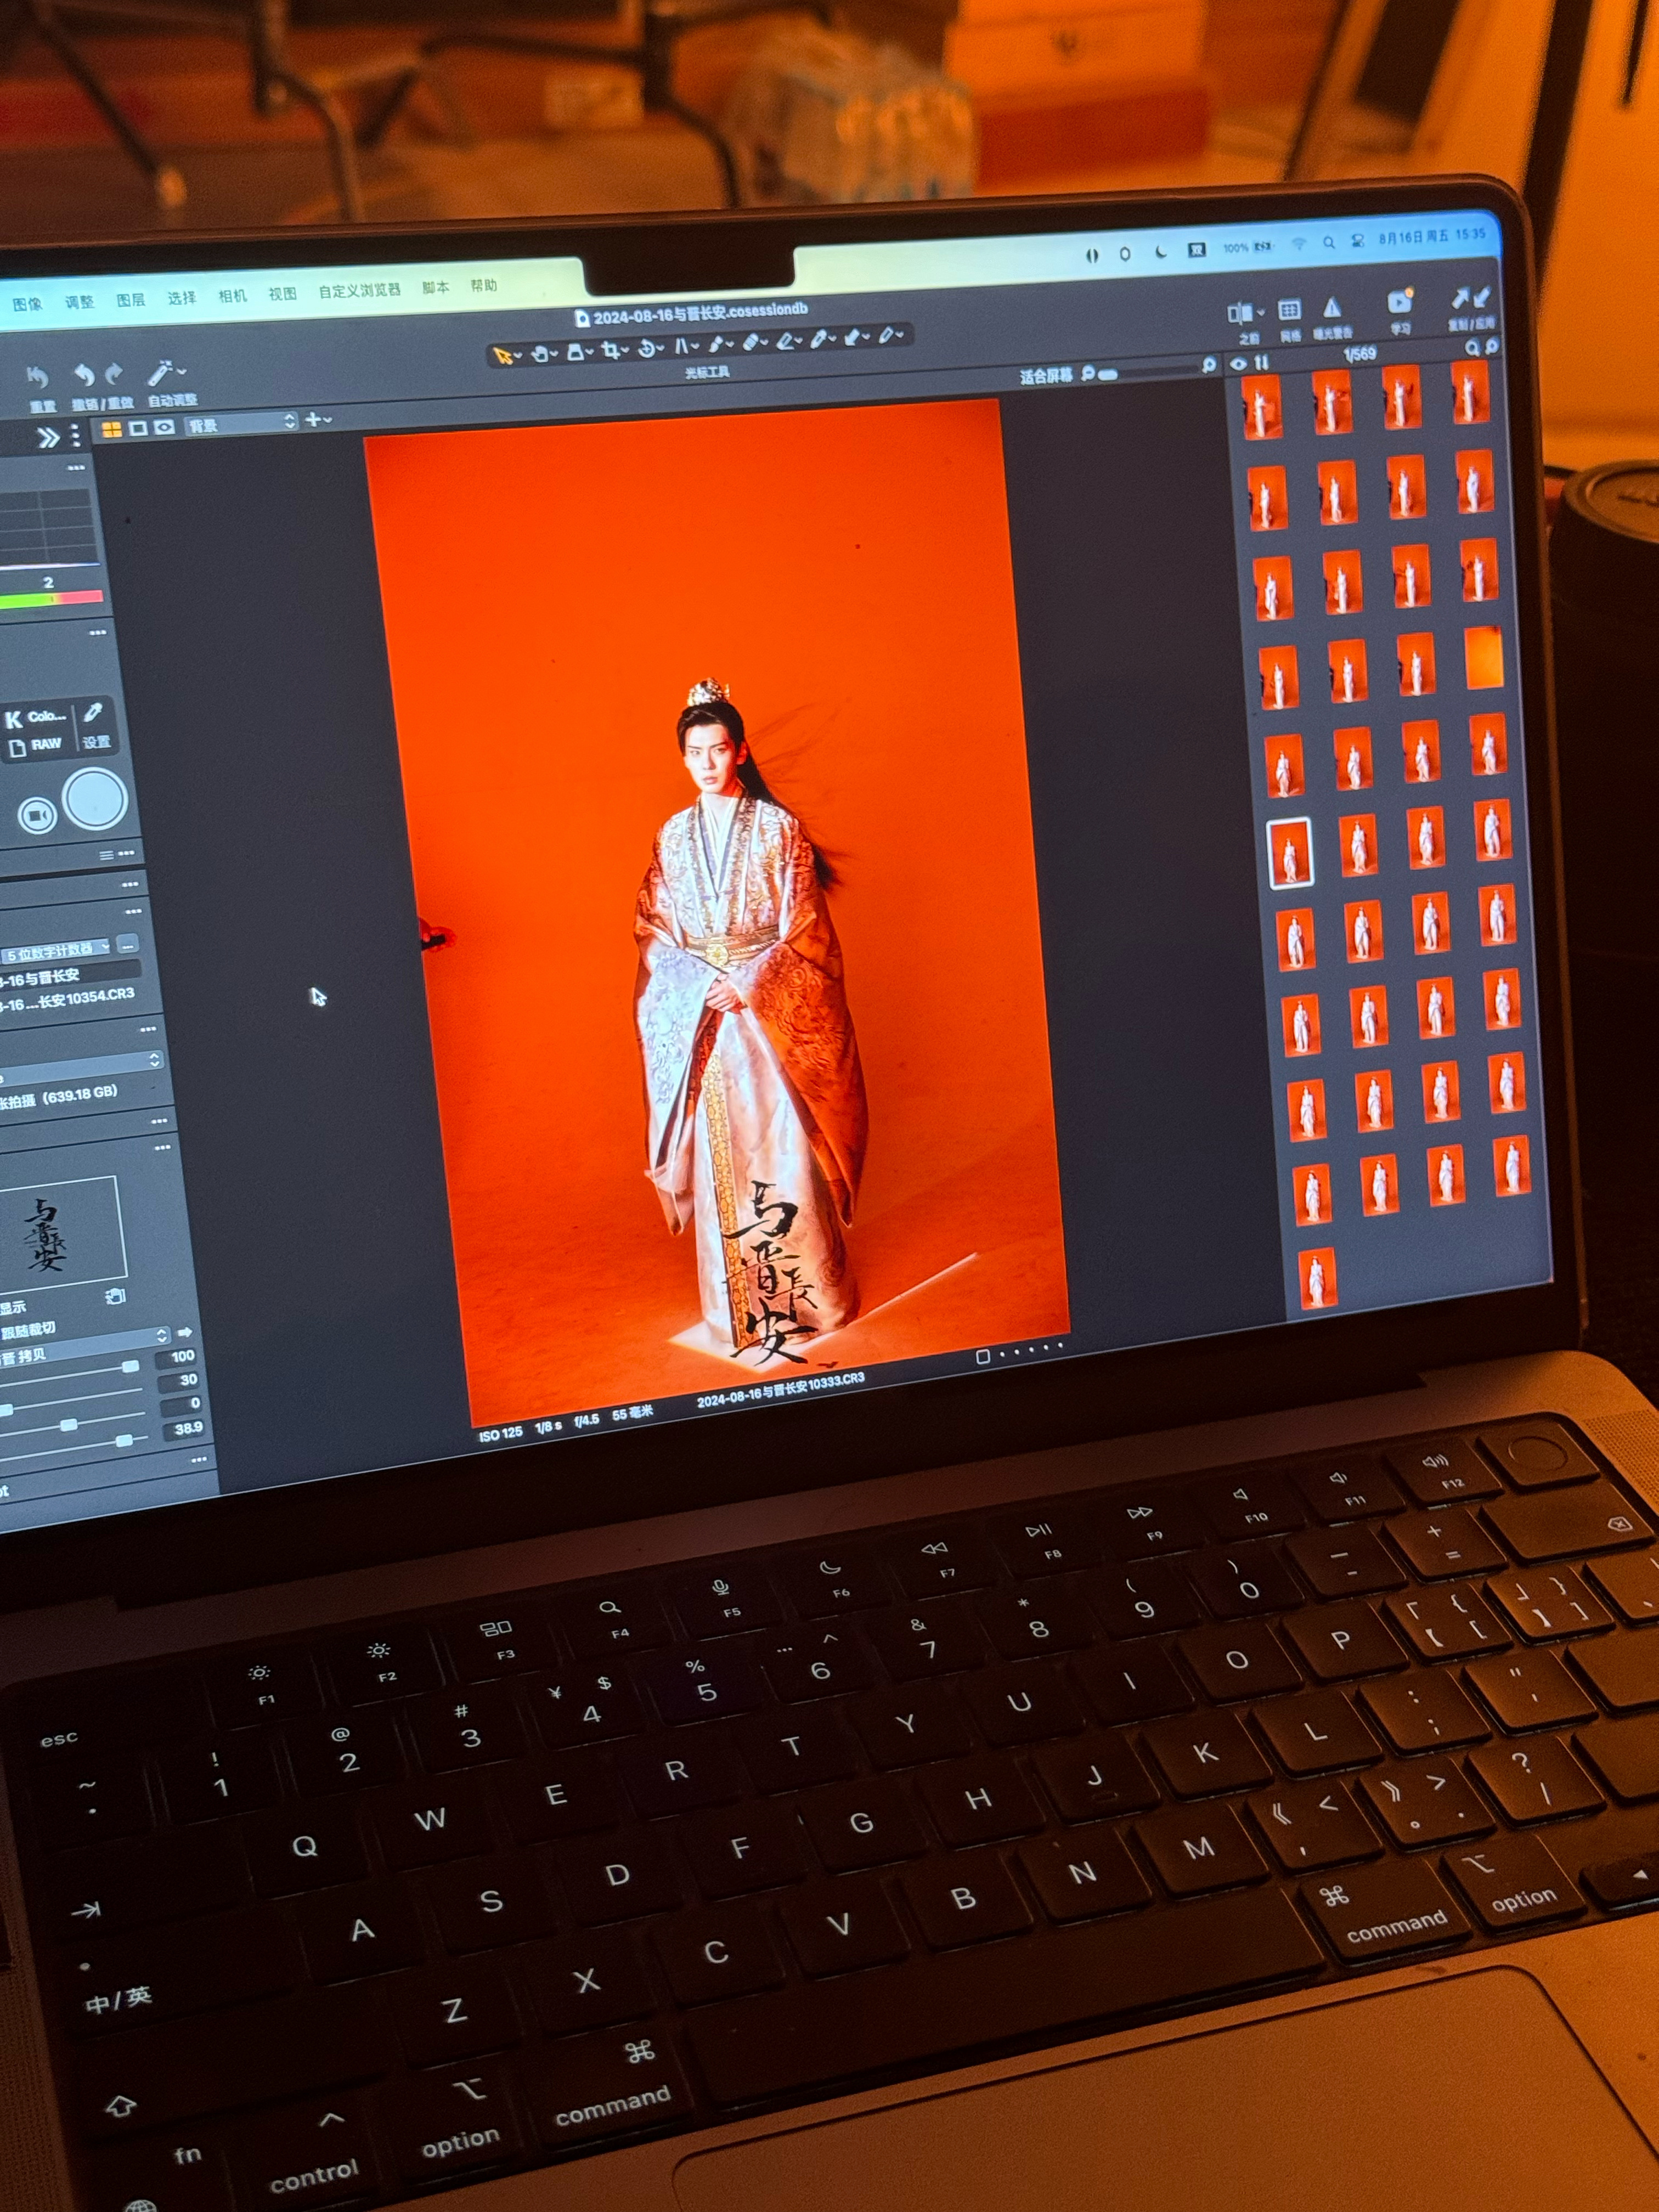Open the 图层 (Layer) menu
The width and height of the screenshot is (1659, 2212).
(x=131, y=300)
